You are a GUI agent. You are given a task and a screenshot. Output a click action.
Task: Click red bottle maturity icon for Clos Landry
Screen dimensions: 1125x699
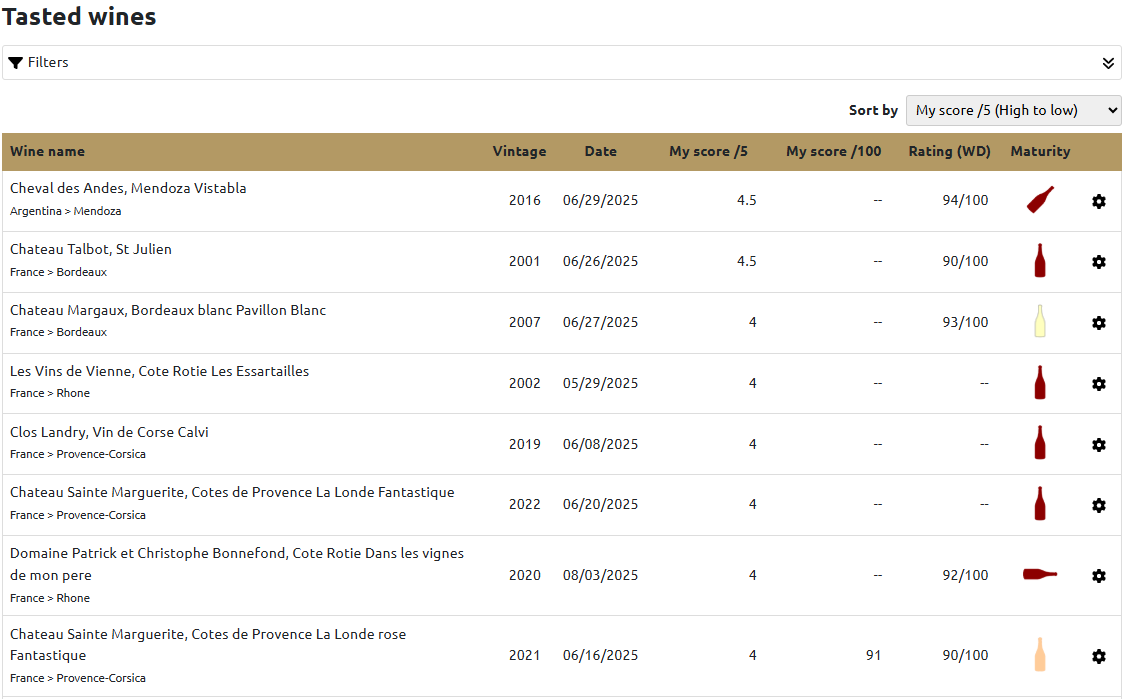point(1040,442)
